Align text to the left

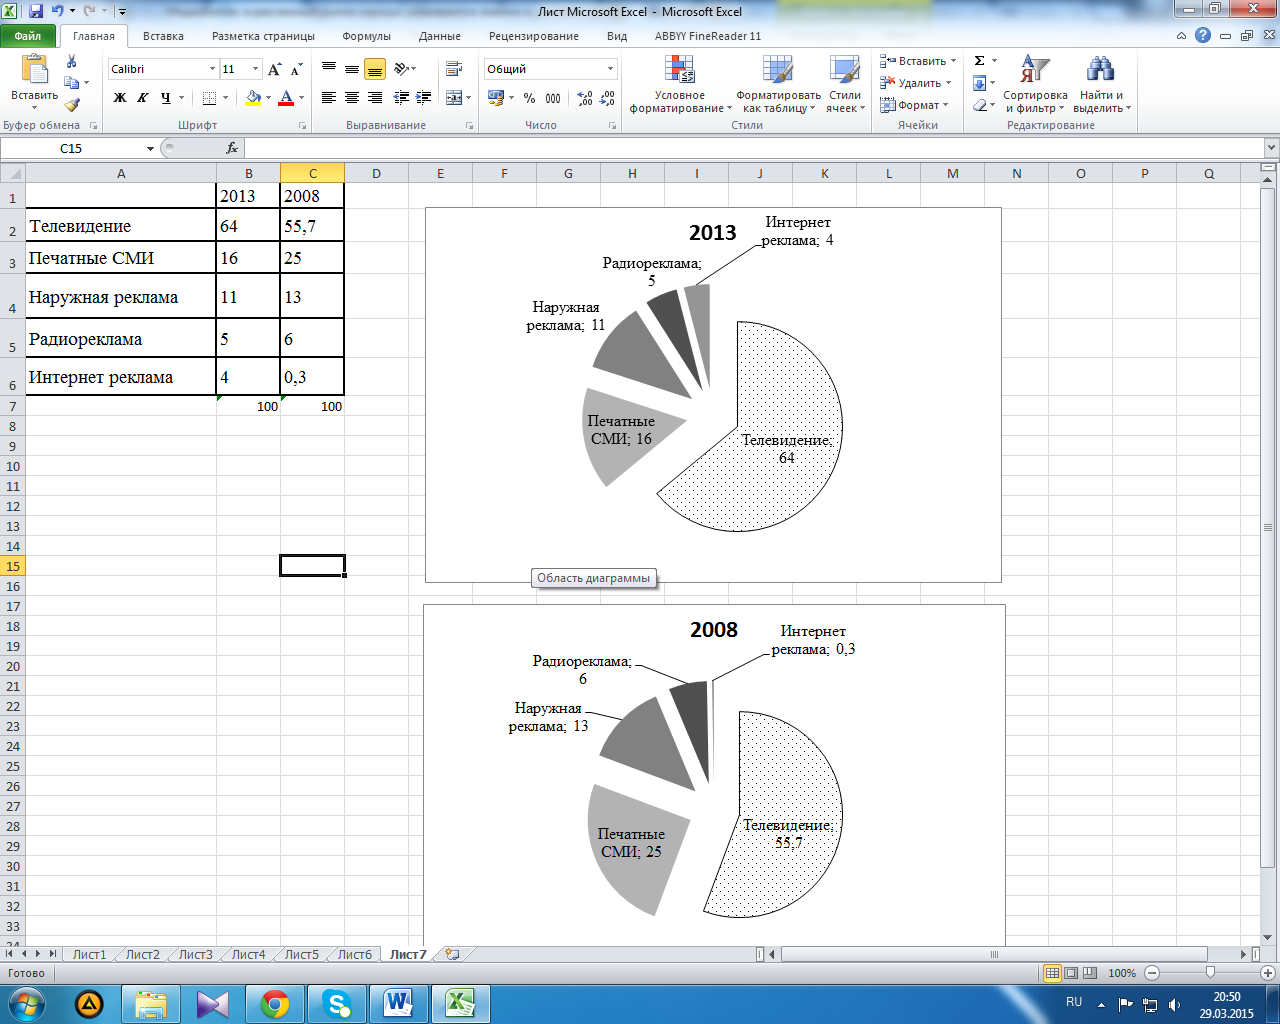tap(329, 98)
